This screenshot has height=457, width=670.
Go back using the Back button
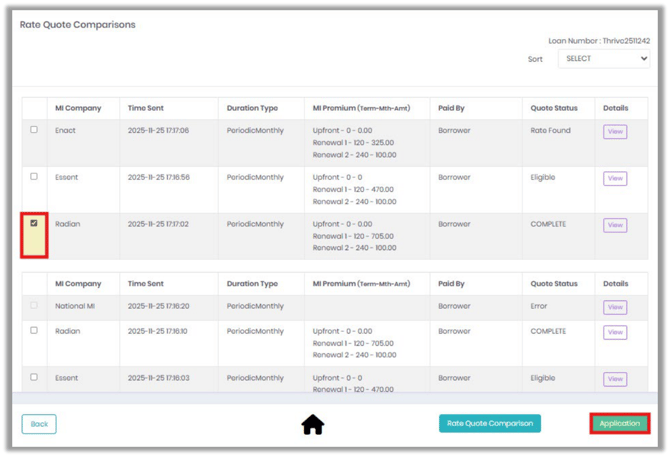[39, 424]
